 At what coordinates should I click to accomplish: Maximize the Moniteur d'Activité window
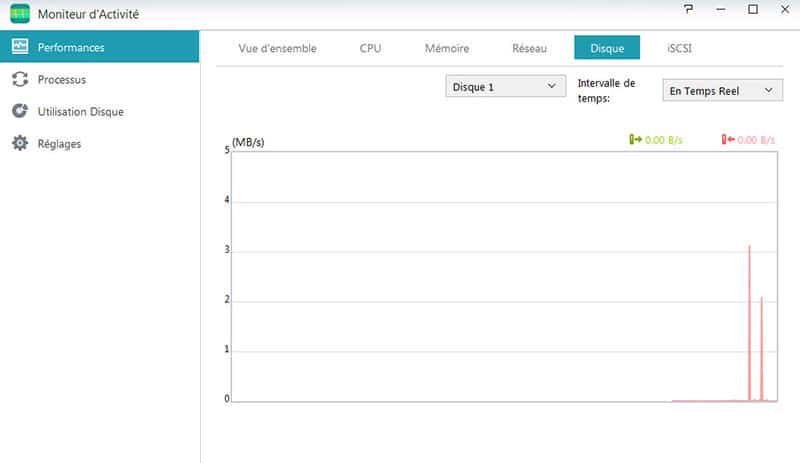[753, 9]
